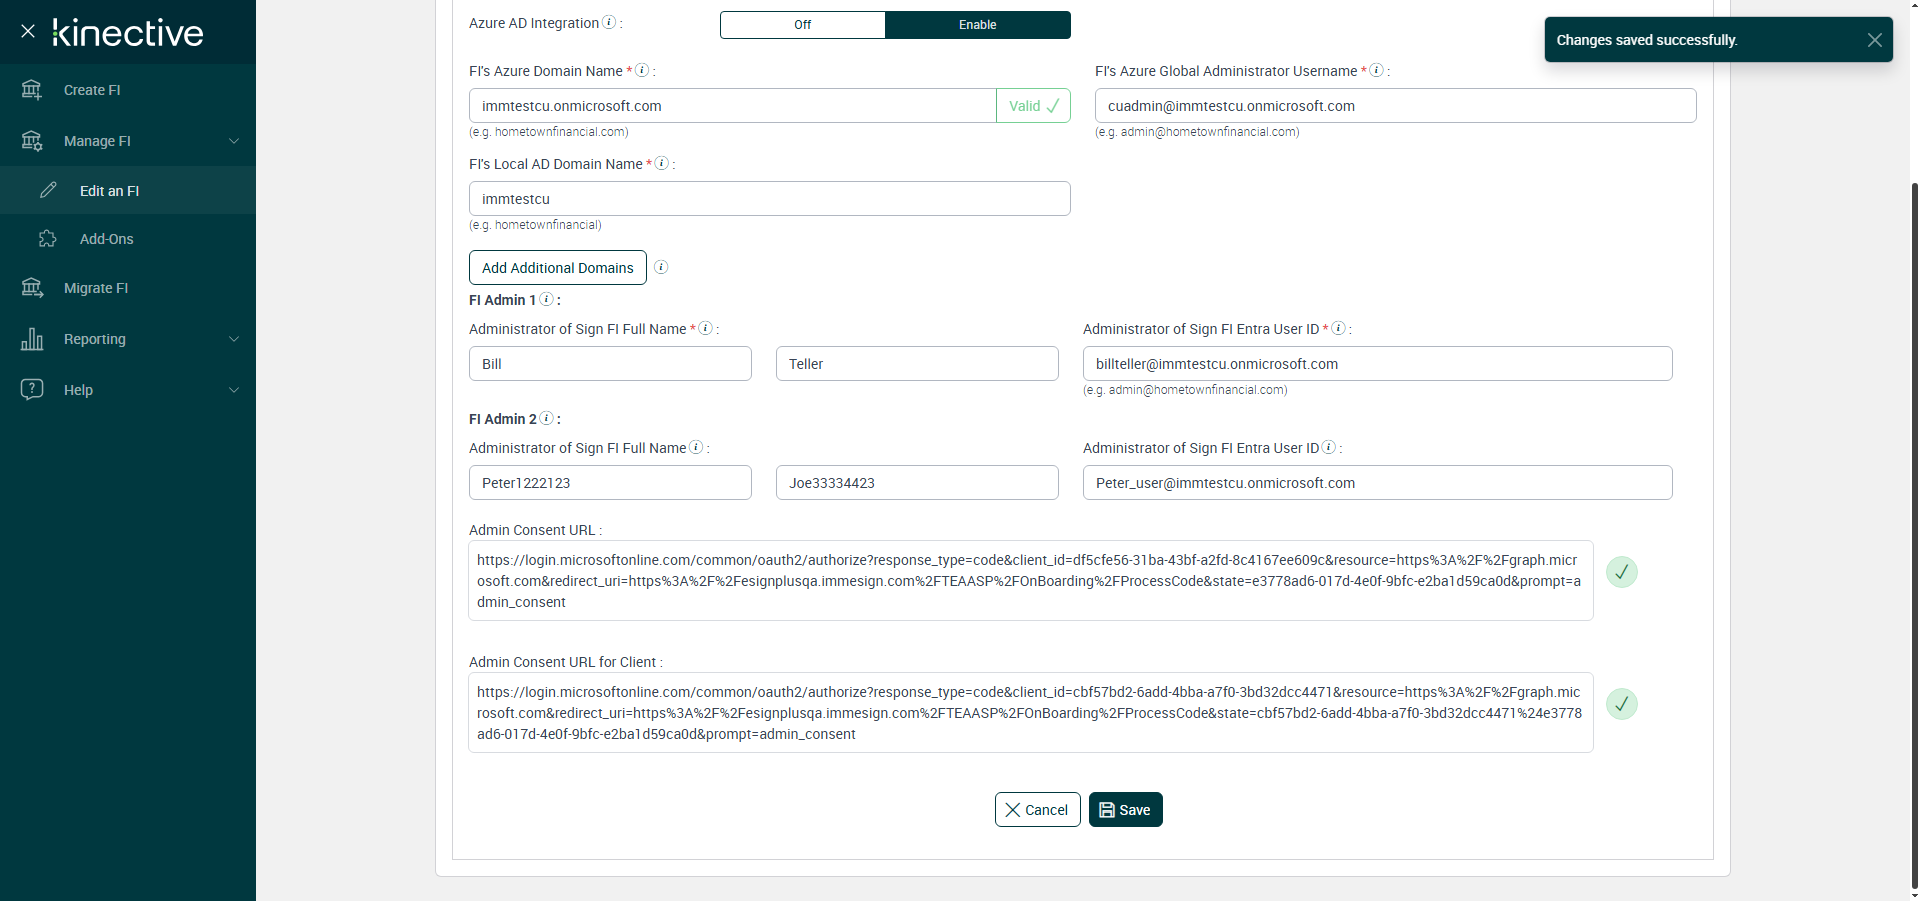This screenshot has height=901, width=1920.
Task: Click the FI's Azure Domain Name field
Action: 732,106
